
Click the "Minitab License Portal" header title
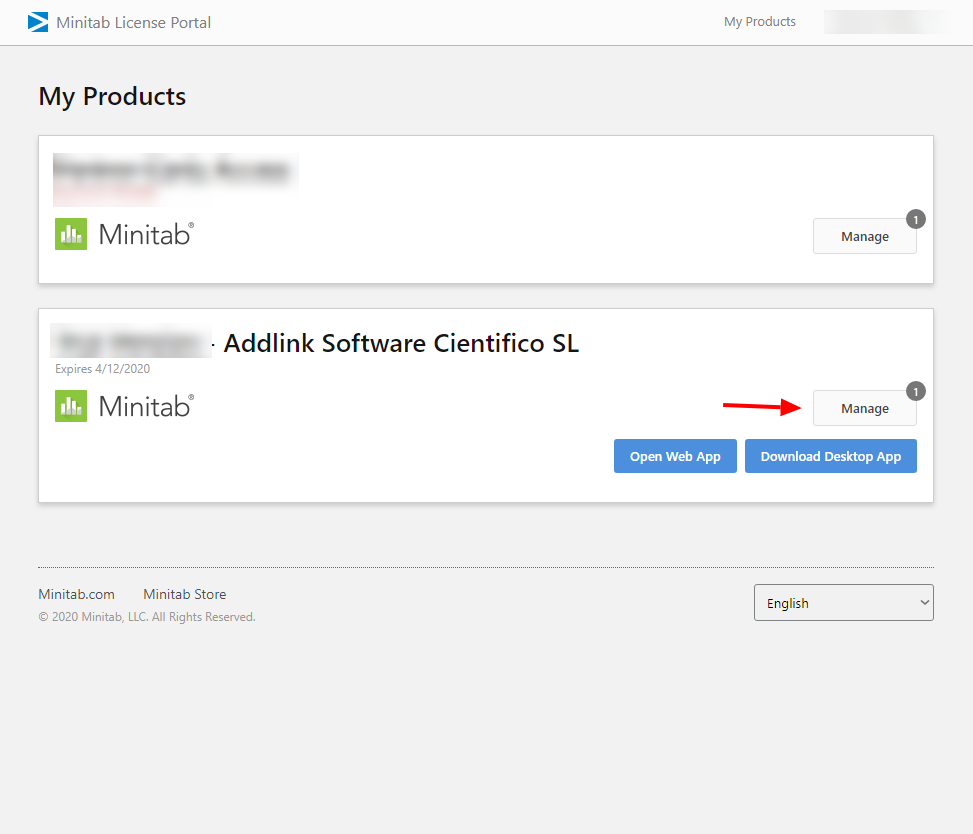pyautogui.click(x=134, y=22)
